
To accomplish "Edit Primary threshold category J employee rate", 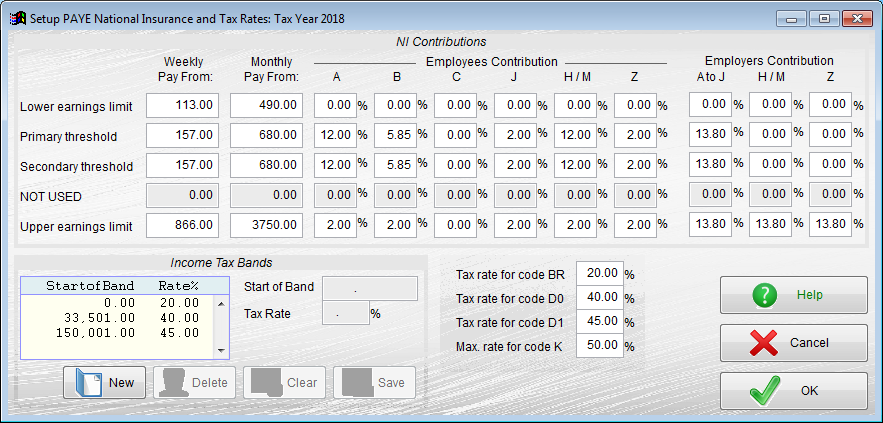I will pos(515,135).
